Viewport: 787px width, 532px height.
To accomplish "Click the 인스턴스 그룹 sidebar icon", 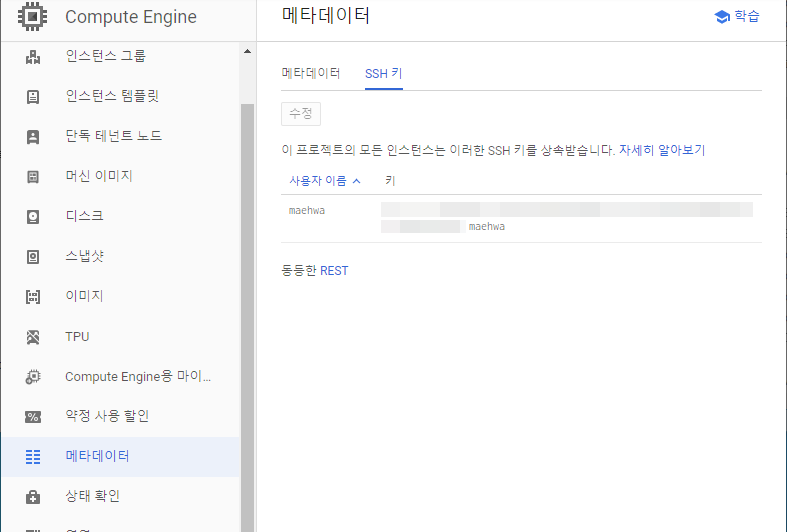I will (33, 57).
